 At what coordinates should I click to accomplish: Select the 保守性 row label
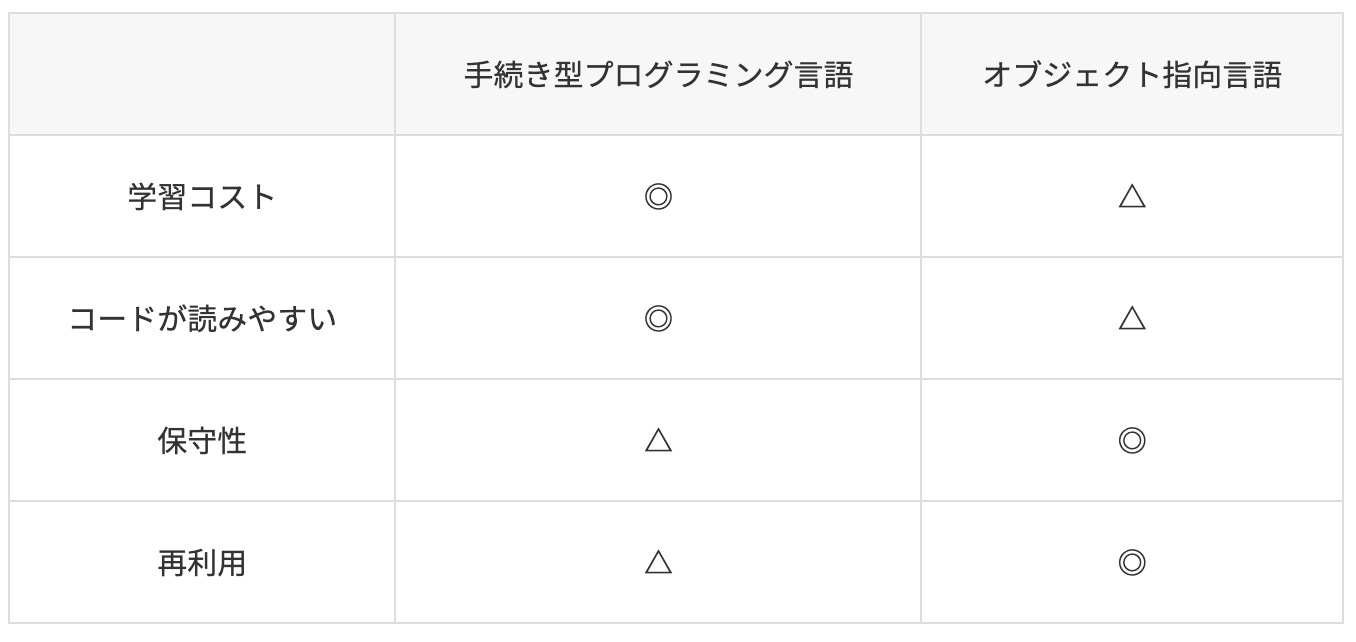202,441
